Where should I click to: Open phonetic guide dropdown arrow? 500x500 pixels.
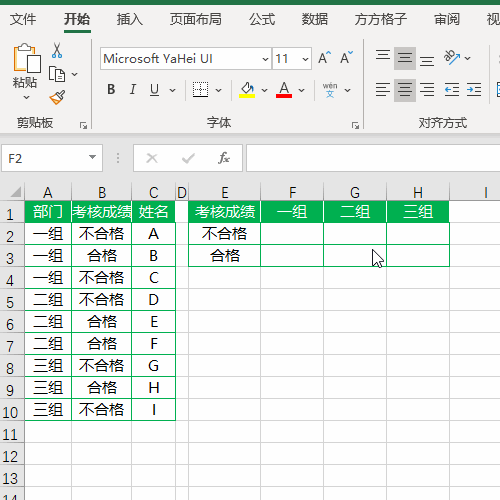coord(347,90)
